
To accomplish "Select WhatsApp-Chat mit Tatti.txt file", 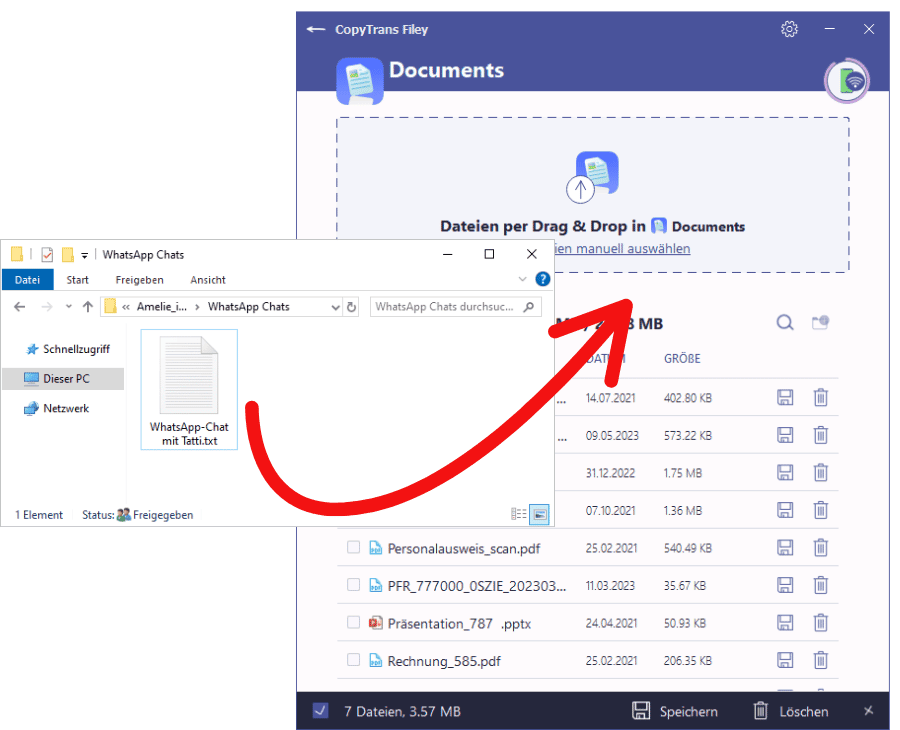I will 189,390.
